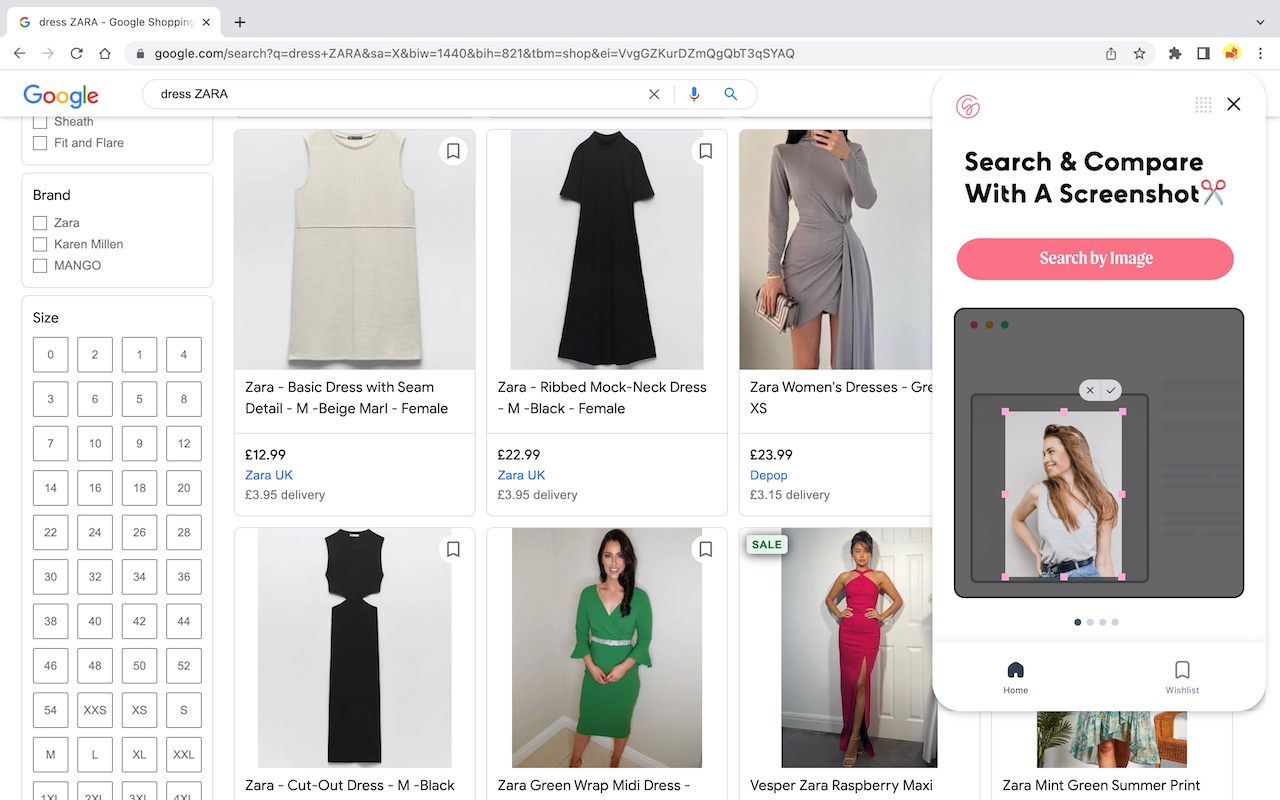1280x800 pixels.
Task: Open the Zara UK link under £22.99
Action: coord(521,475)
